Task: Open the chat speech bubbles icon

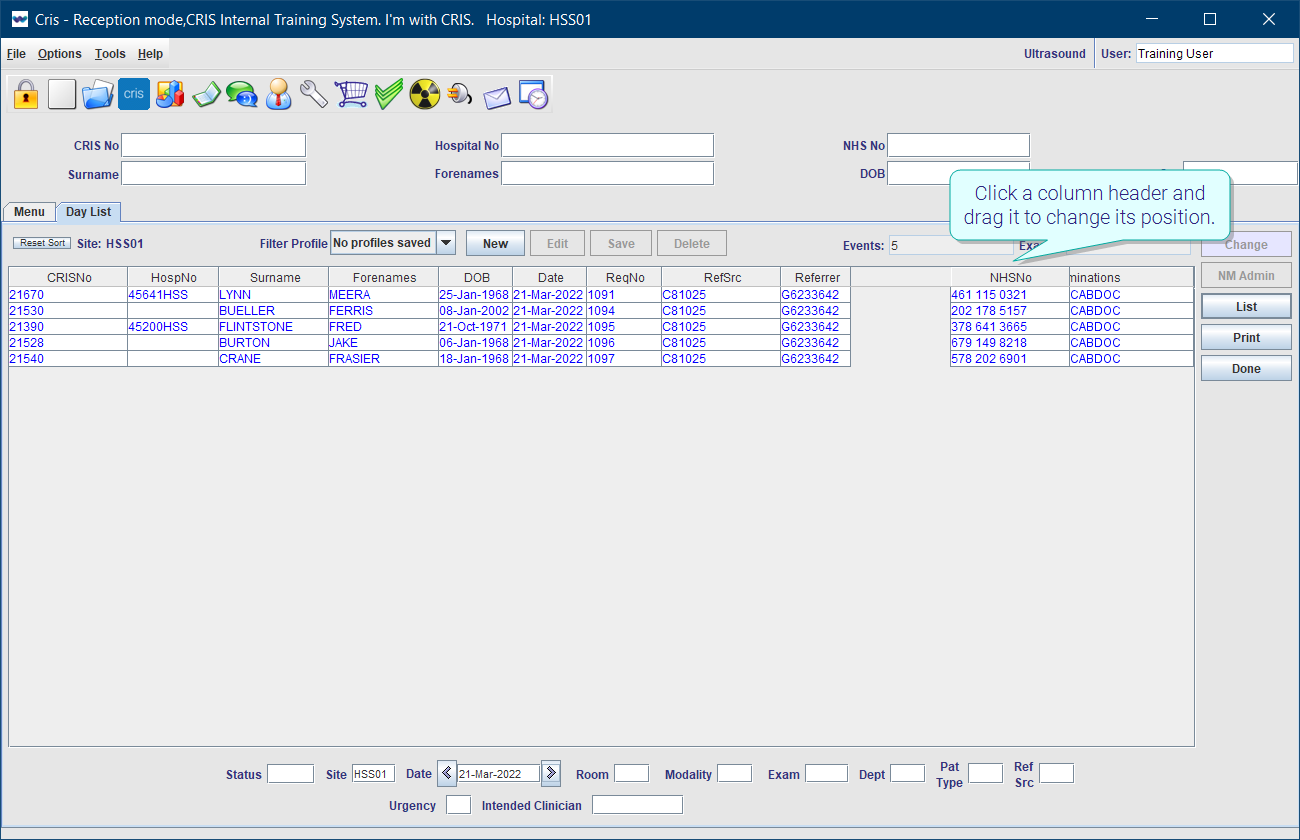Action: pos(242,94)
